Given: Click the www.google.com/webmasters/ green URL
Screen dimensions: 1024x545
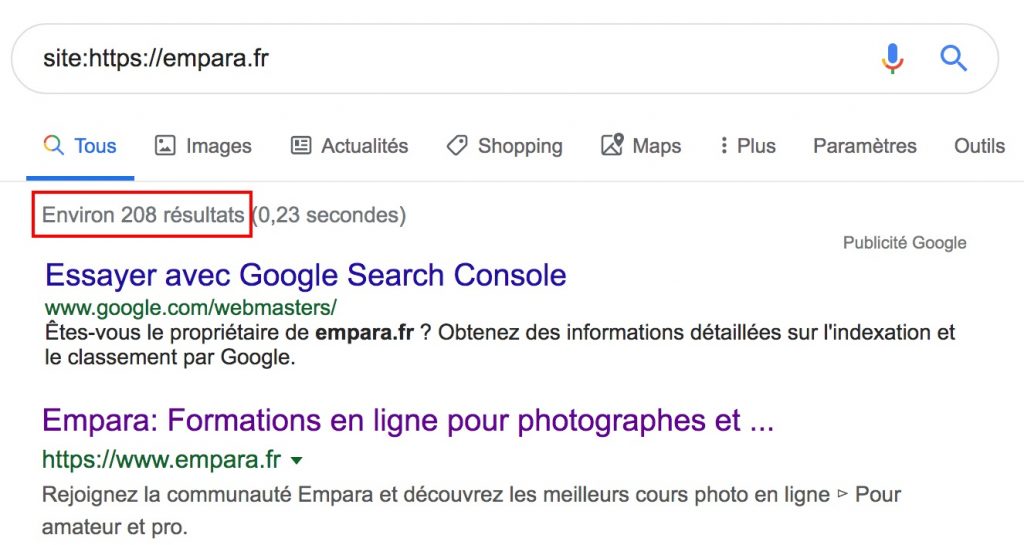Looking at the screenshot, I should tap(190, 307).
